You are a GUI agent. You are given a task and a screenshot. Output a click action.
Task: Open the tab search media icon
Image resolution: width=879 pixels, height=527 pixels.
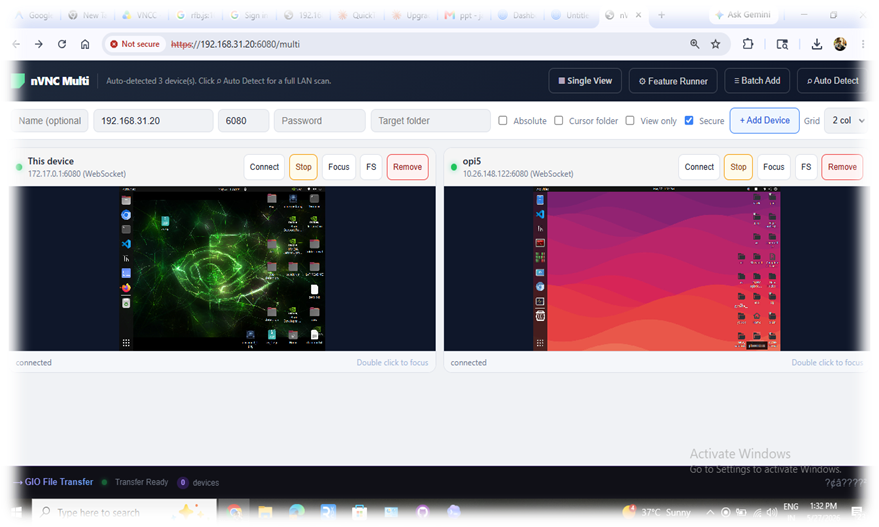click(782, 44)
